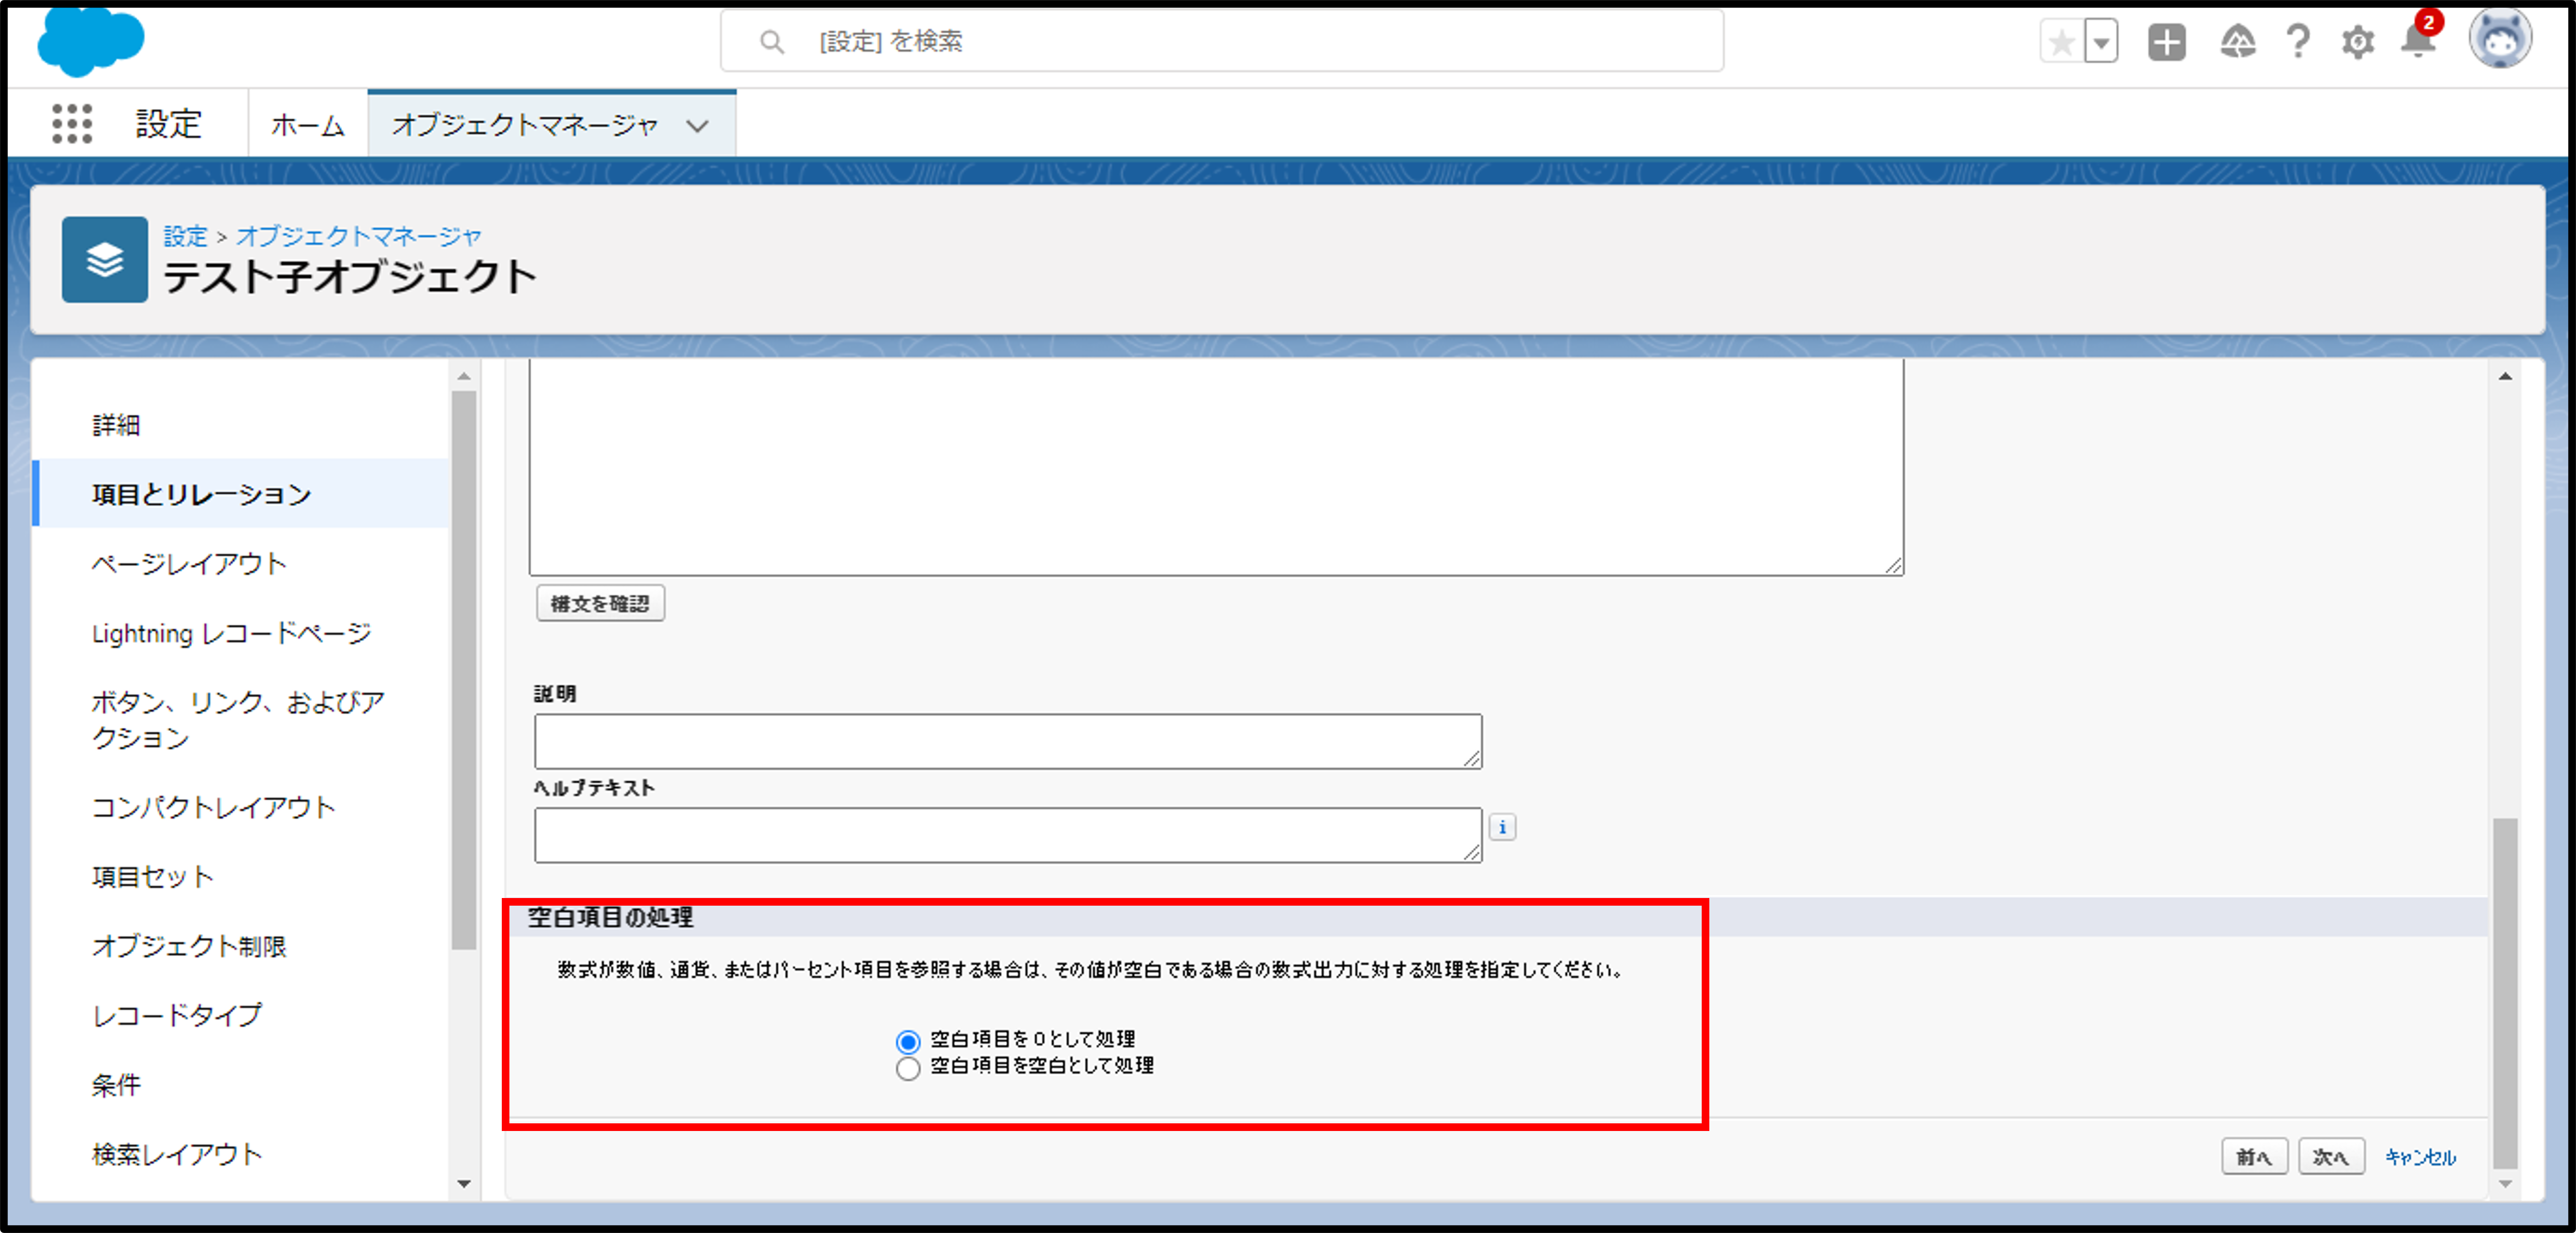Click the Salesforce cloud logo
Image resolution: width=2576 pixels, height=1233 pixels.
point(90,40)
